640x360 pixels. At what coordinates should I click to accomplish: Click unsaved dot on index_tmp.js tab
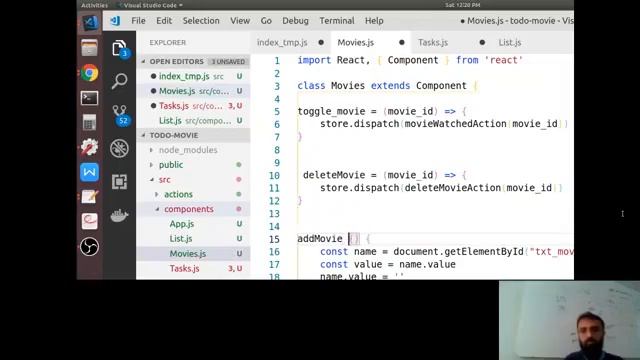321,42
